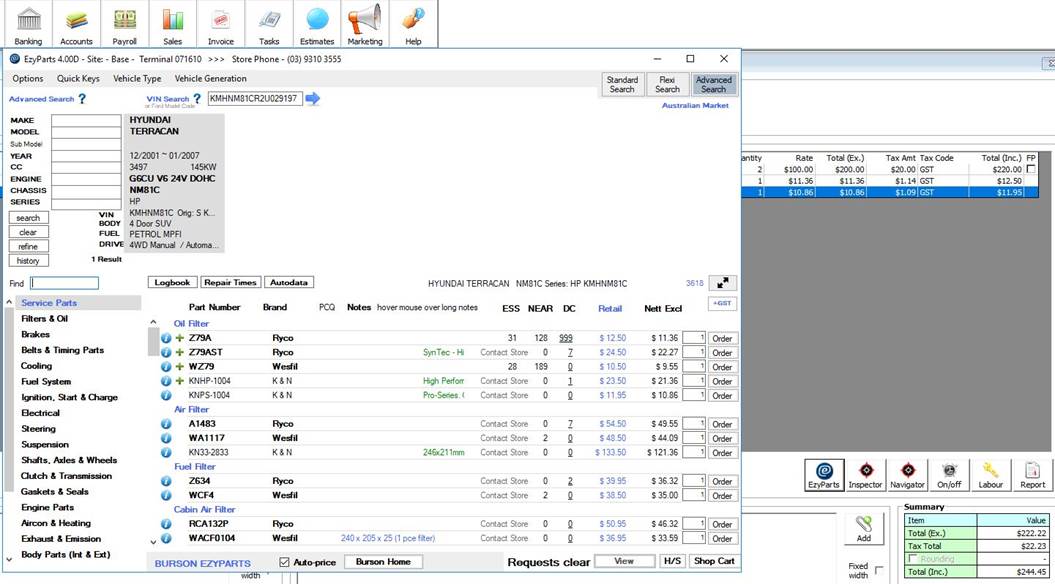Click the MAKE input field
This screenshot has height=584, width=1055.
(86, 120)
